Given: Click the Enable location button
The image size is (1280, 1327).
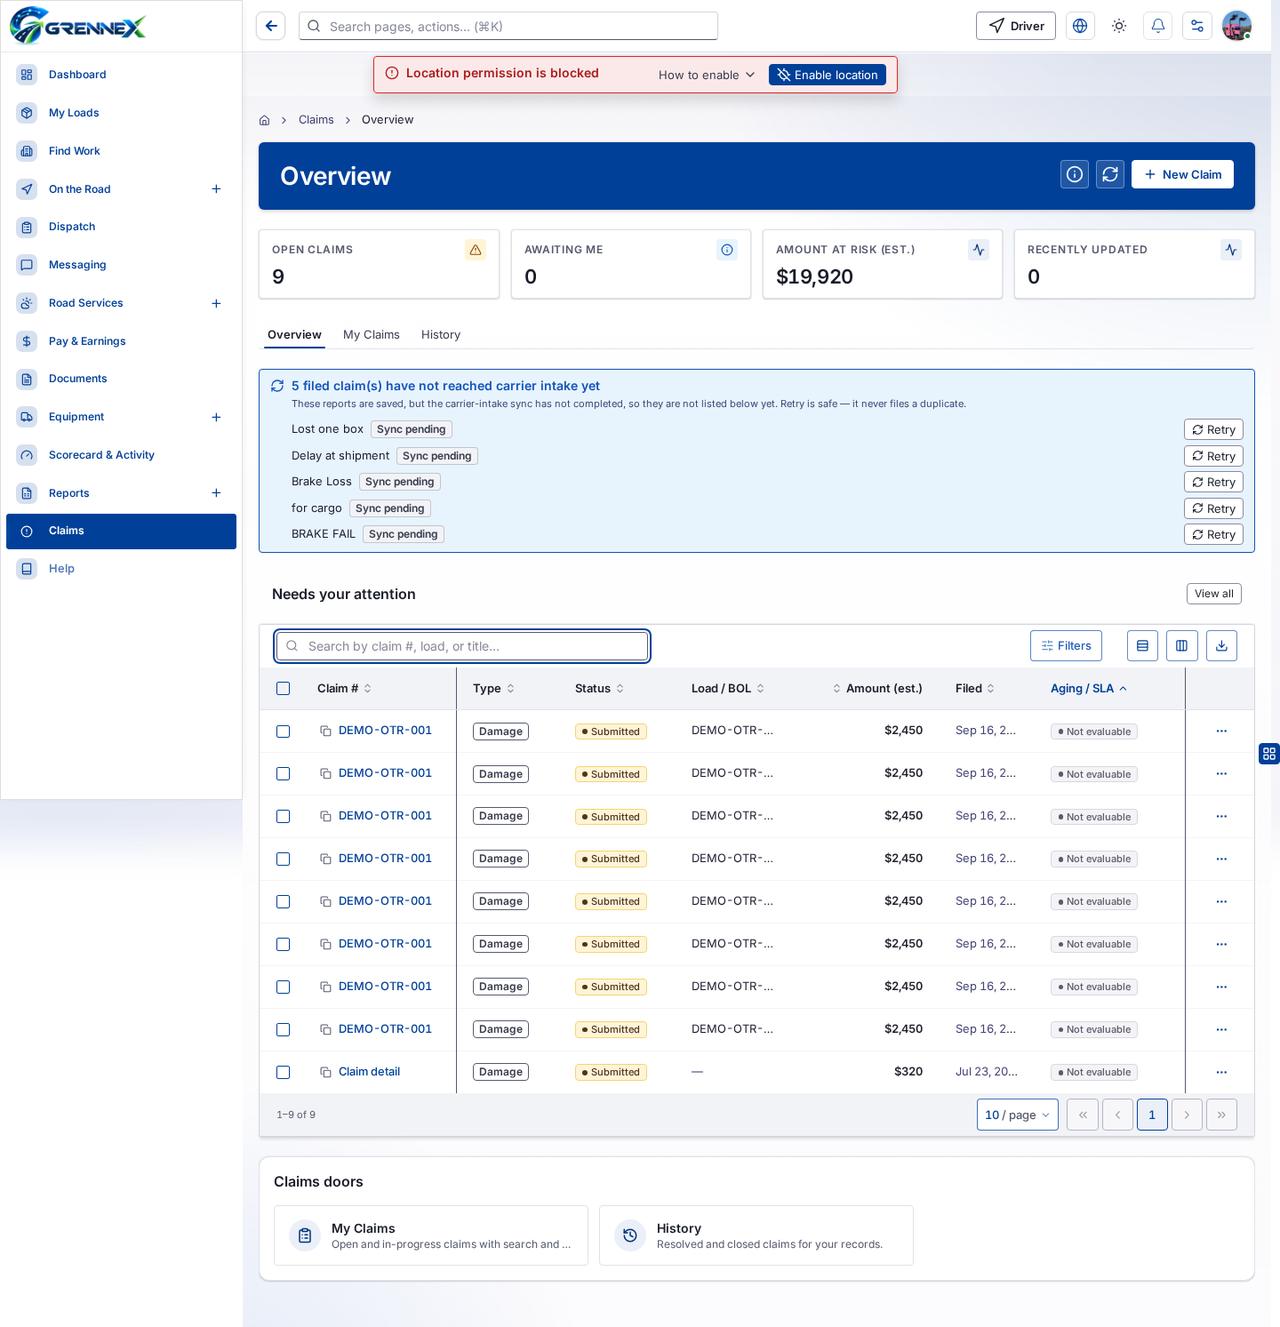Looking at the screenshot, I should coord(827,75).
